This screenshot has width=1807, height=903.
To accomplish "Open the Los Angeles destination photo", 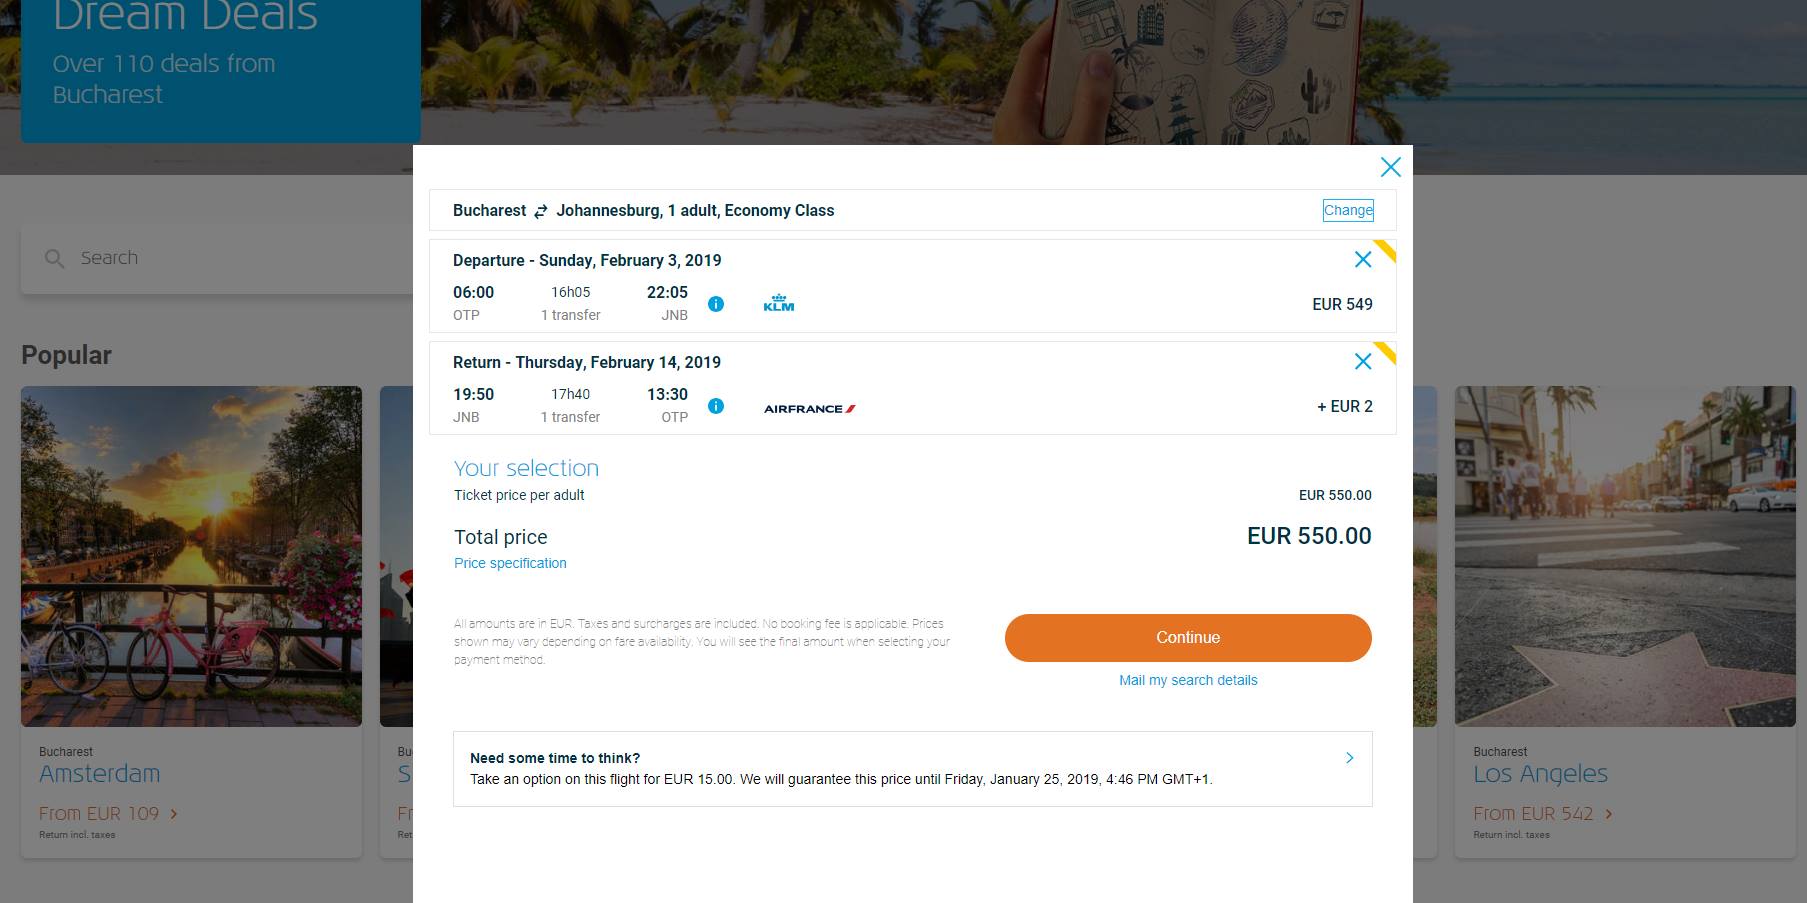I will tap(1625, 556).
